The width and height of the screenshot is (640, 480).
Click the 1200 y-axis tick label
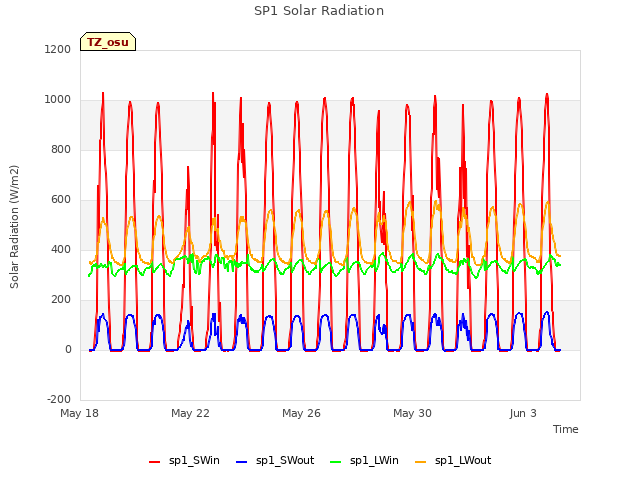coord(58,50)
